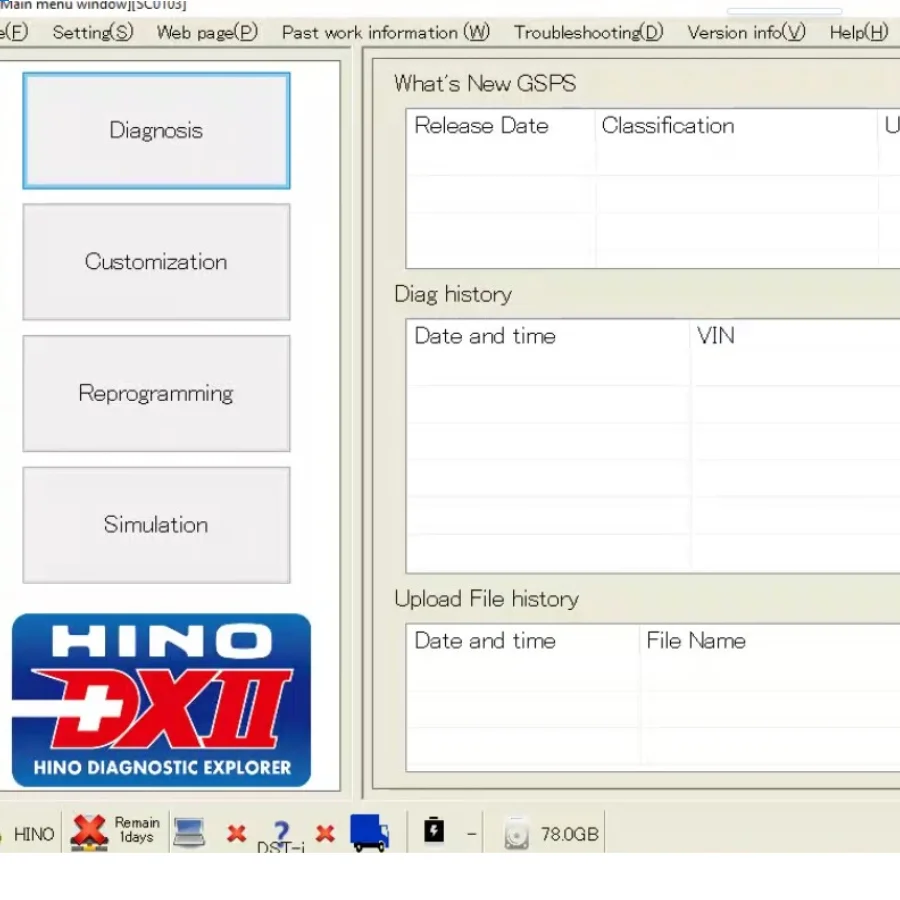Click the license Remain 1days status icon
The width and height of the screenshot is (900, 900).
coord(113,830)
